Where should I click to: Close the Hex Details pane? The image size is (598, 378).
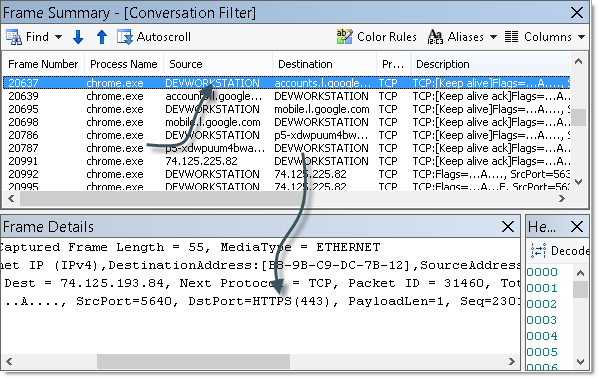[577, 227]
